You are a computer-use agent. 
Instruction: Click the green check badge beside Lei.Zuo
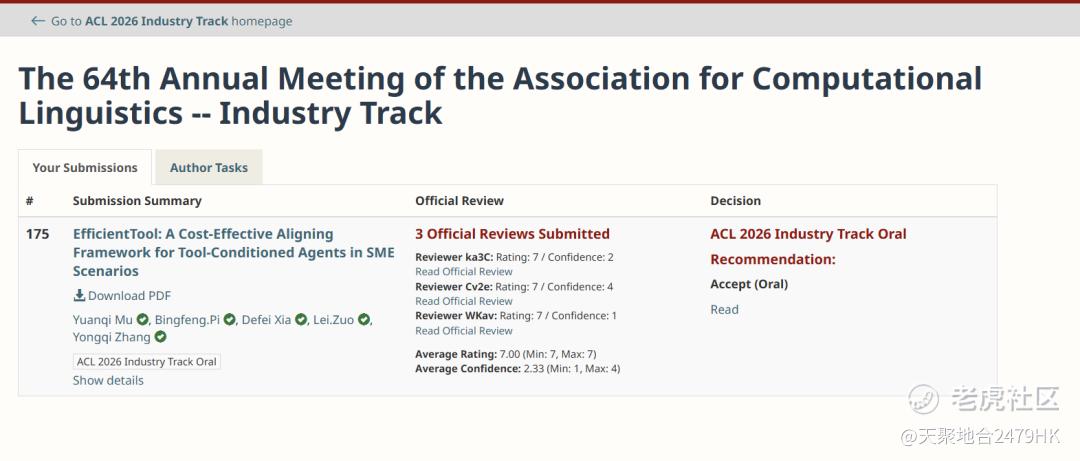click(364, 320)
